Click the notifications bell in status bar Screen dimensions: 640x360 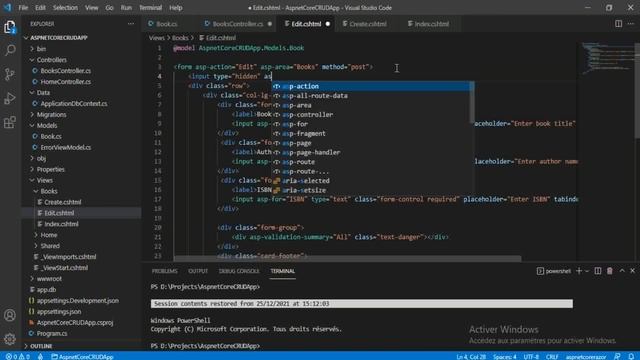[631, 356]
